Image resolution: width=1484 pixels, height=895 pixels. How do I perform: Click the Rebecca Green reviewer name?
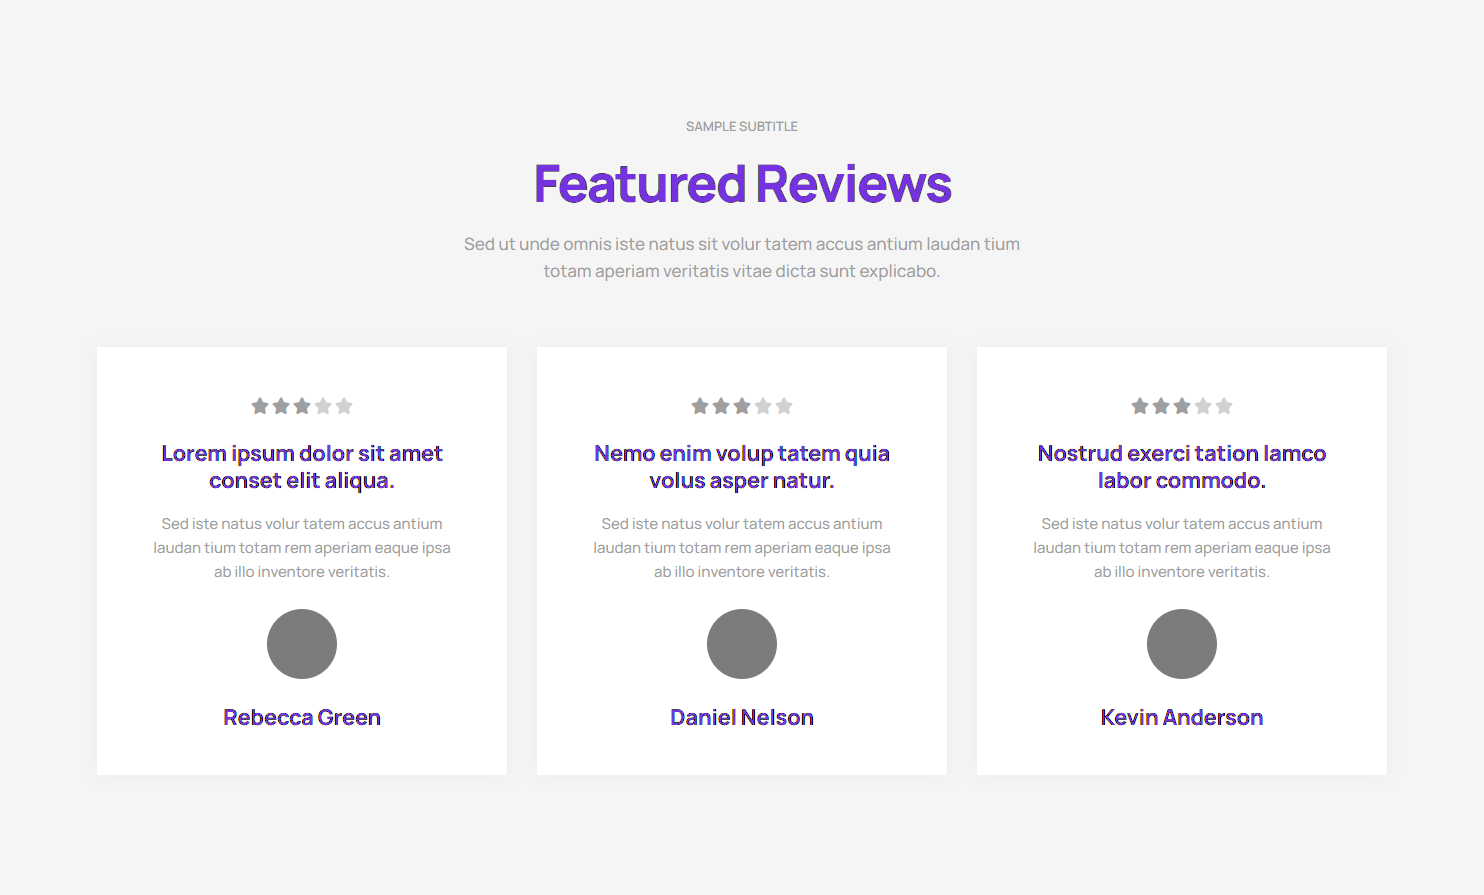[x=302, y=718]
